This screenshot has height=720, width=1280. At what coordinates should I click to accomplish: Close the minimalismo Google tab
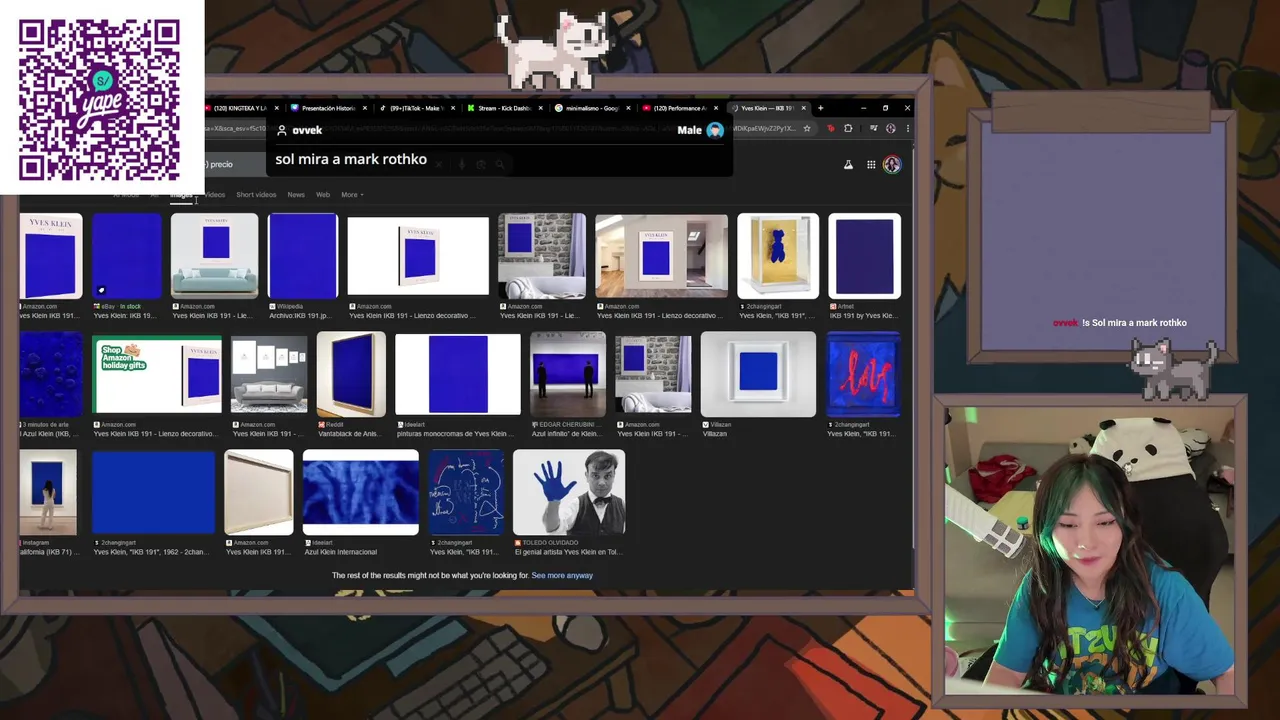[x=628, y=108]
